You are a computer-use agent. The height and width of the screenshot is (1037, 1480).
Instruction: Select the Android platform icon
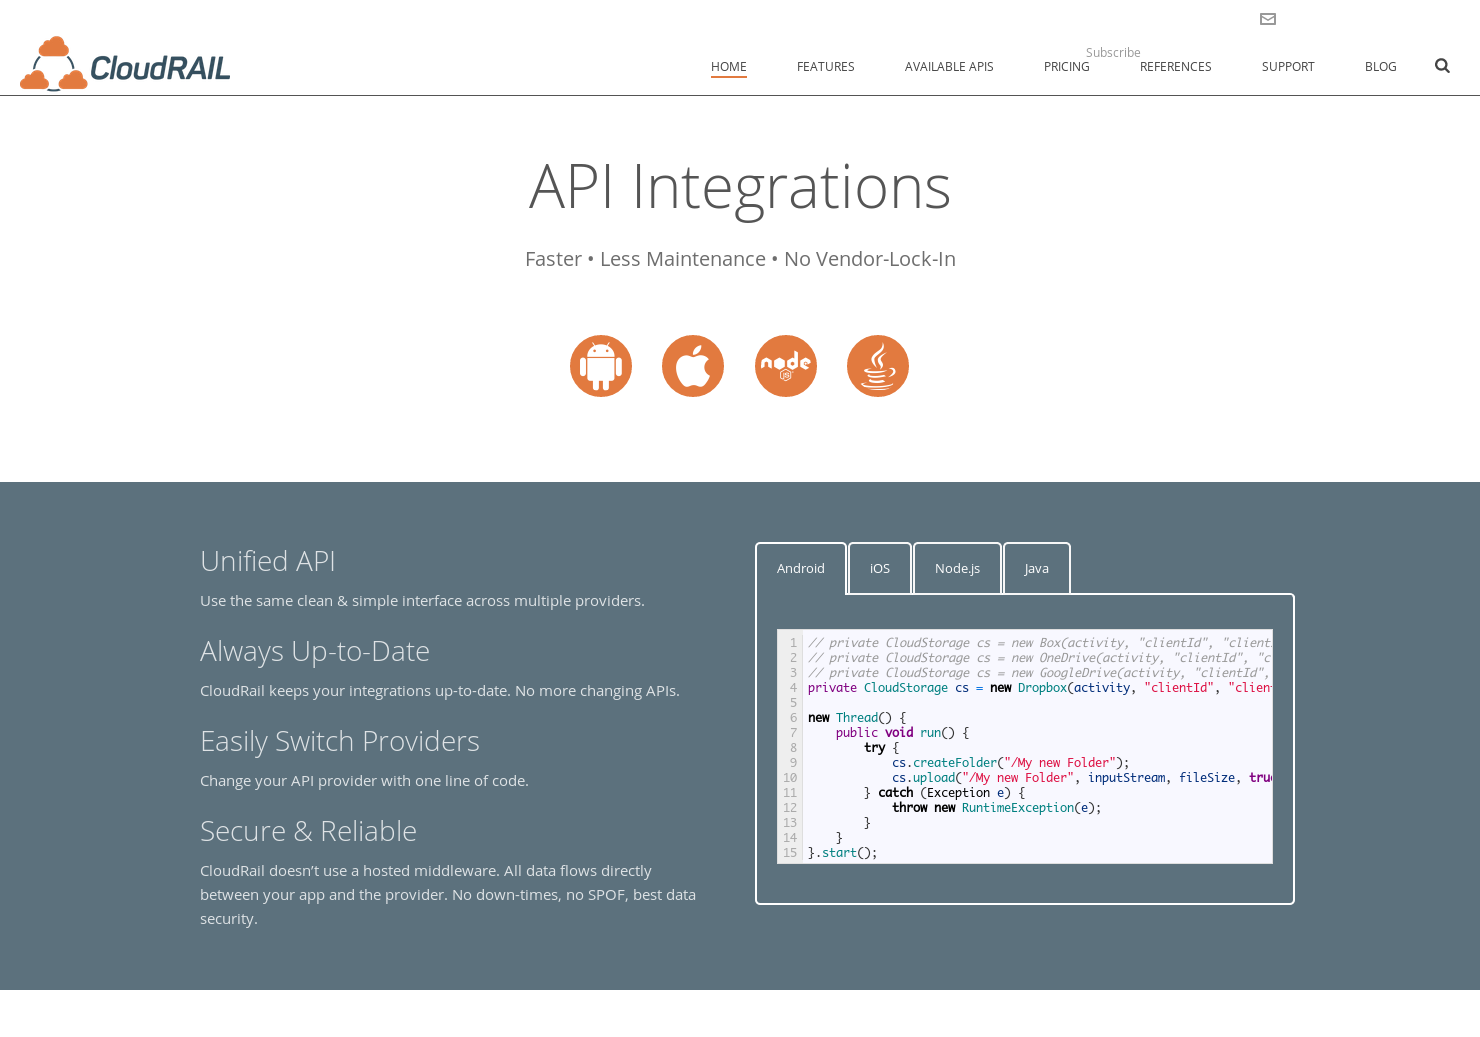601,366
